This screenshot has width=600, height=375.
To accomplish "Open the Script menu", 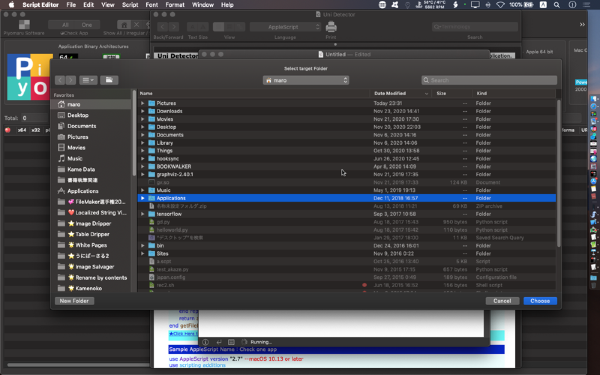I will click(x=130, y=5).
